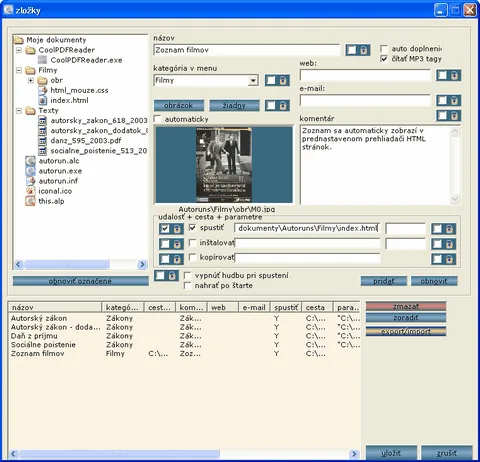480x462 pixels.
Task: Click the zložky window title icon
Action: (x=8, y=10)
